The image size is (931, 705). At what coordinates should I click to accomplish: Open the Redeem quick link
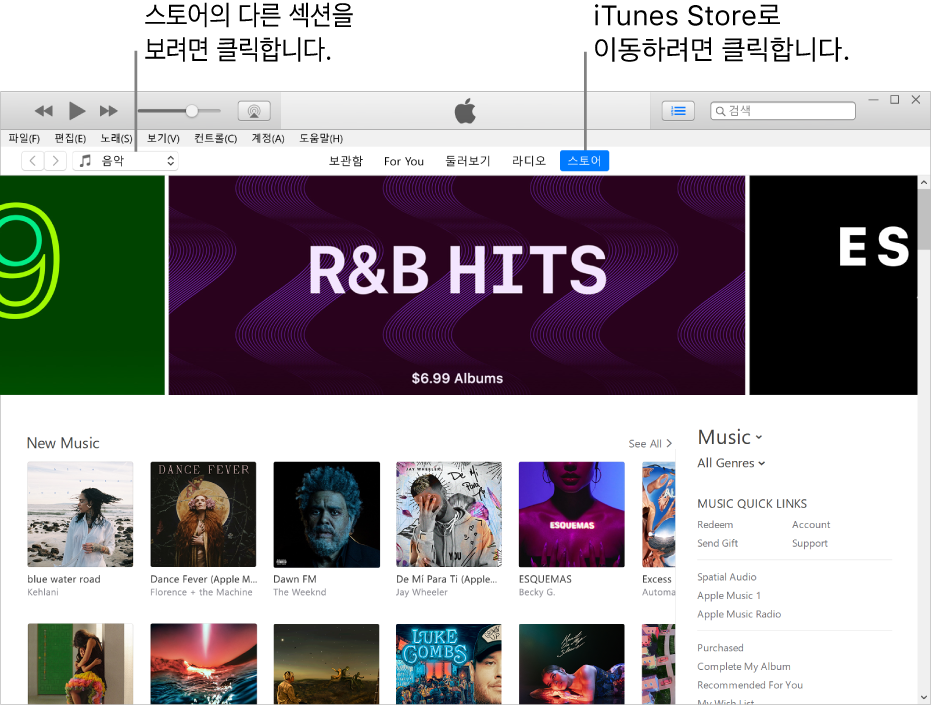coord(715,524)
